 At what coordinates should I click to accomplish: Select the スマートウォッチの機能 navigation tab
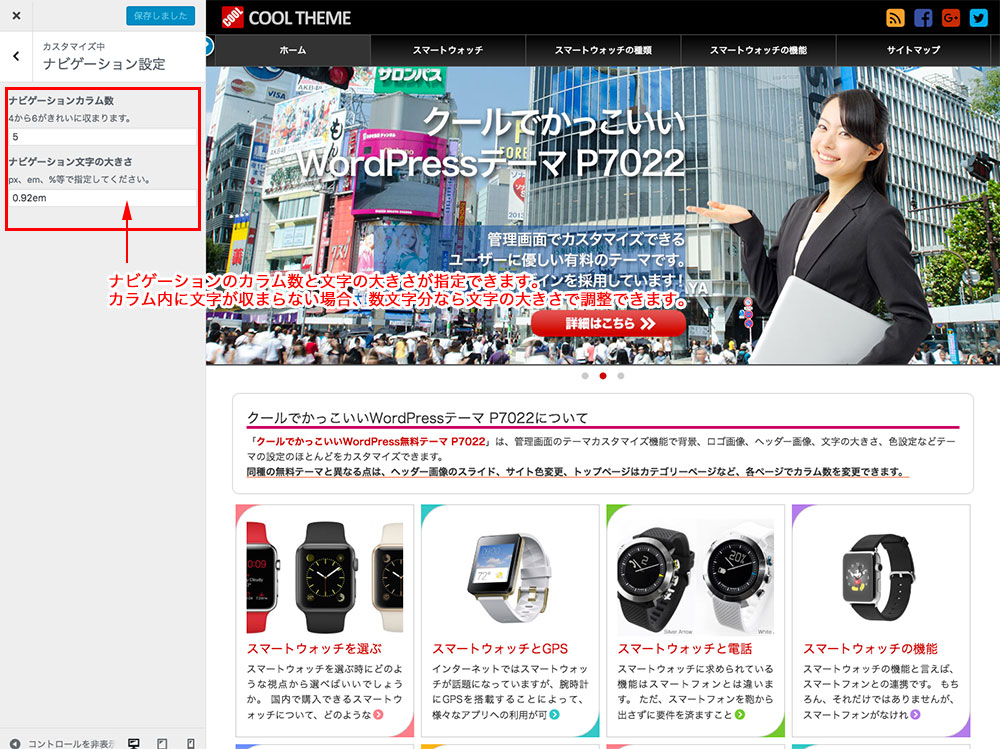click(x=758, y=50)
